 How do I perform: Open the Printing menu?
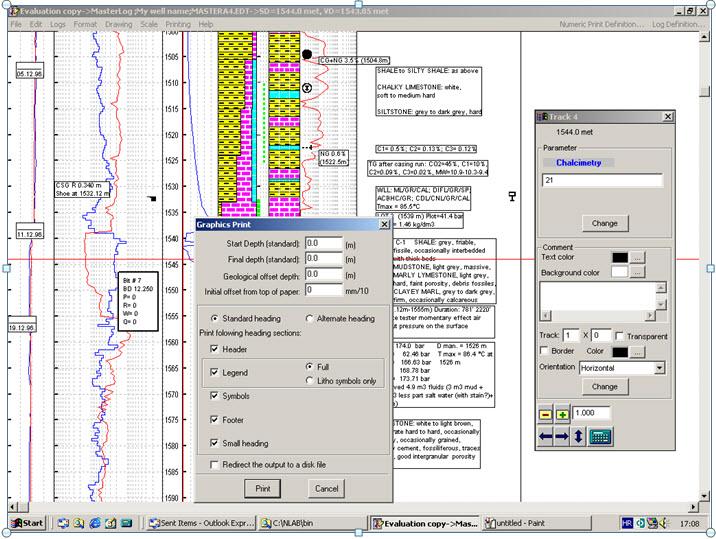pos(178,23)
